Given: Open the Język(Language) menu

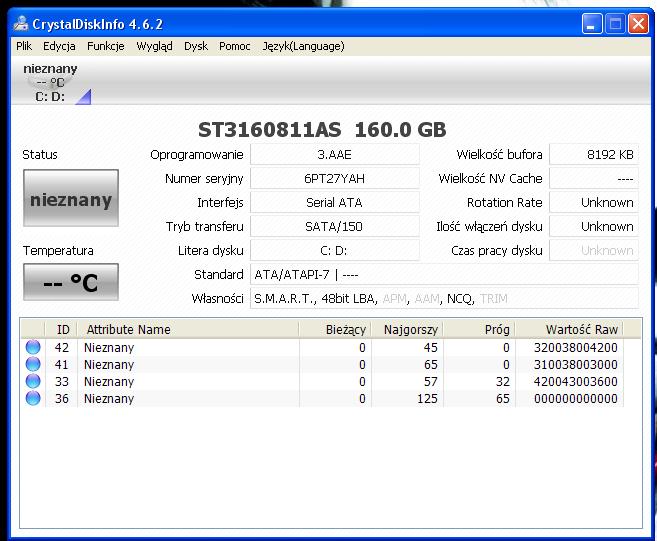Looking at the screenshot, I should click(x=303, y=46).
